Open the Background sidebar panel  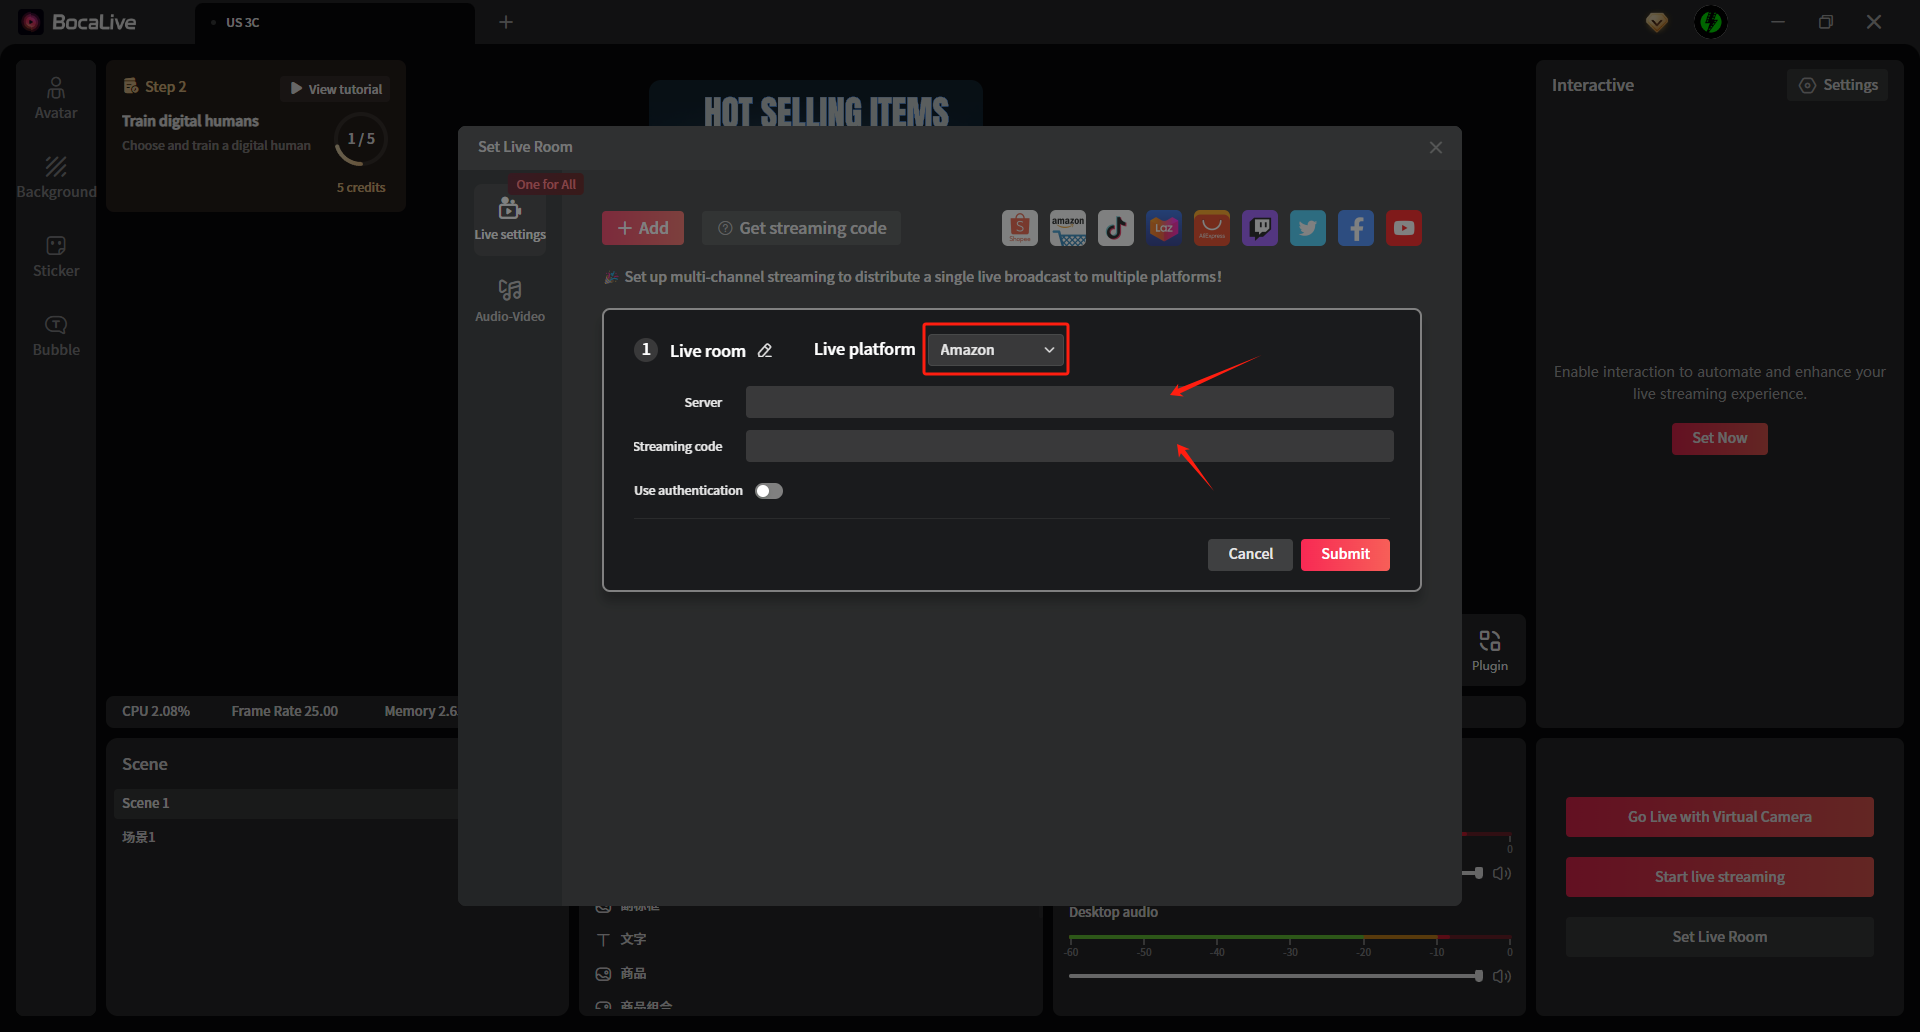(56, 178)
